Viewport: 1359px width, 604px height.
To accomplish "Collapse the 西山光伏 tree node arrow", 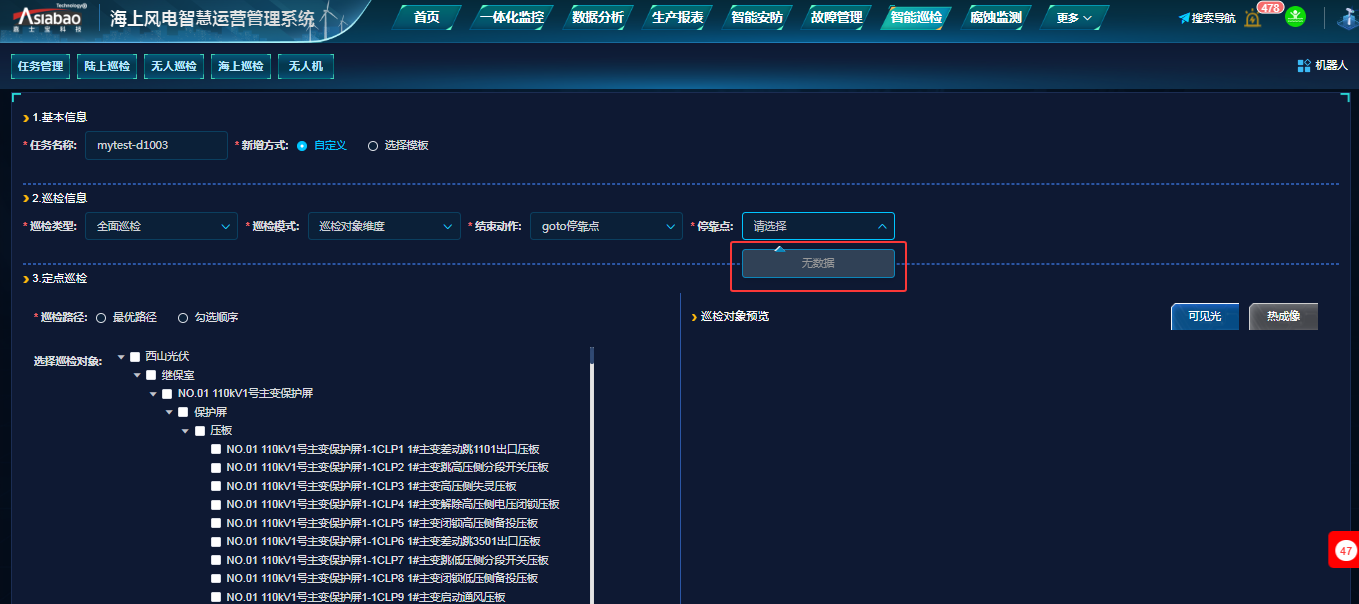I will 121,357.
